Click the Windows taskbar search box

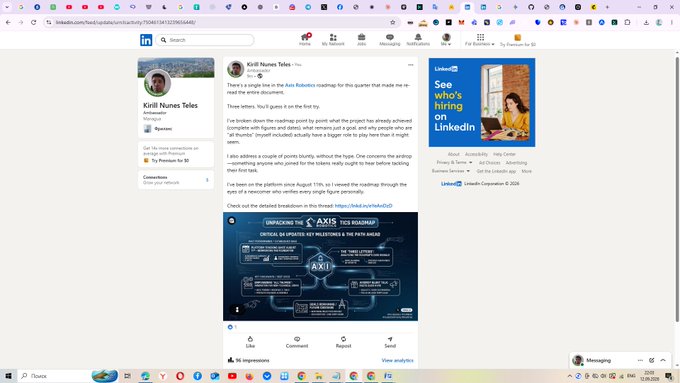(x=69, y=376)
